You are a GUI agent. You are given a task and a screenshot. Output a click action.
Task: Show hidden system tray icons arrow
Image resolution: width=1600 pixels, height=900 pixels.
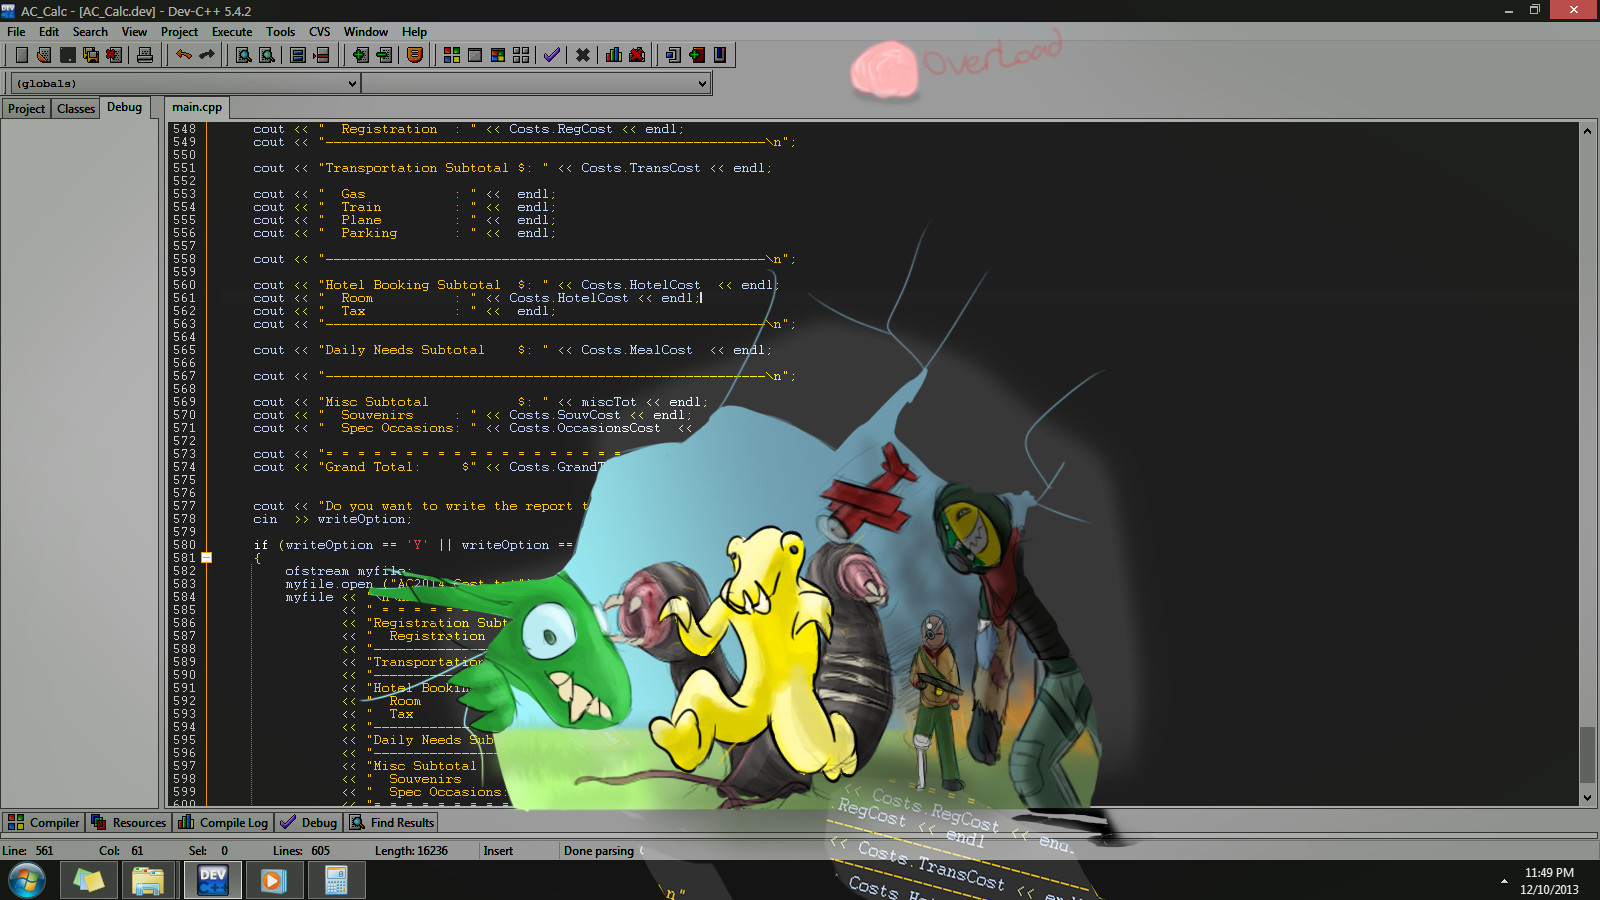1504,881
